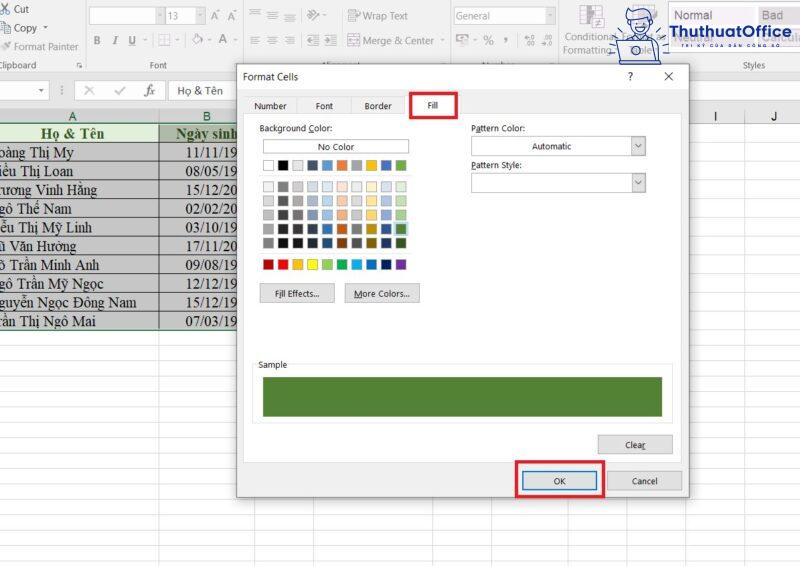The image size is (800, 566).
Task: Click Decrease Indent icon
Action: pos(313,40)
